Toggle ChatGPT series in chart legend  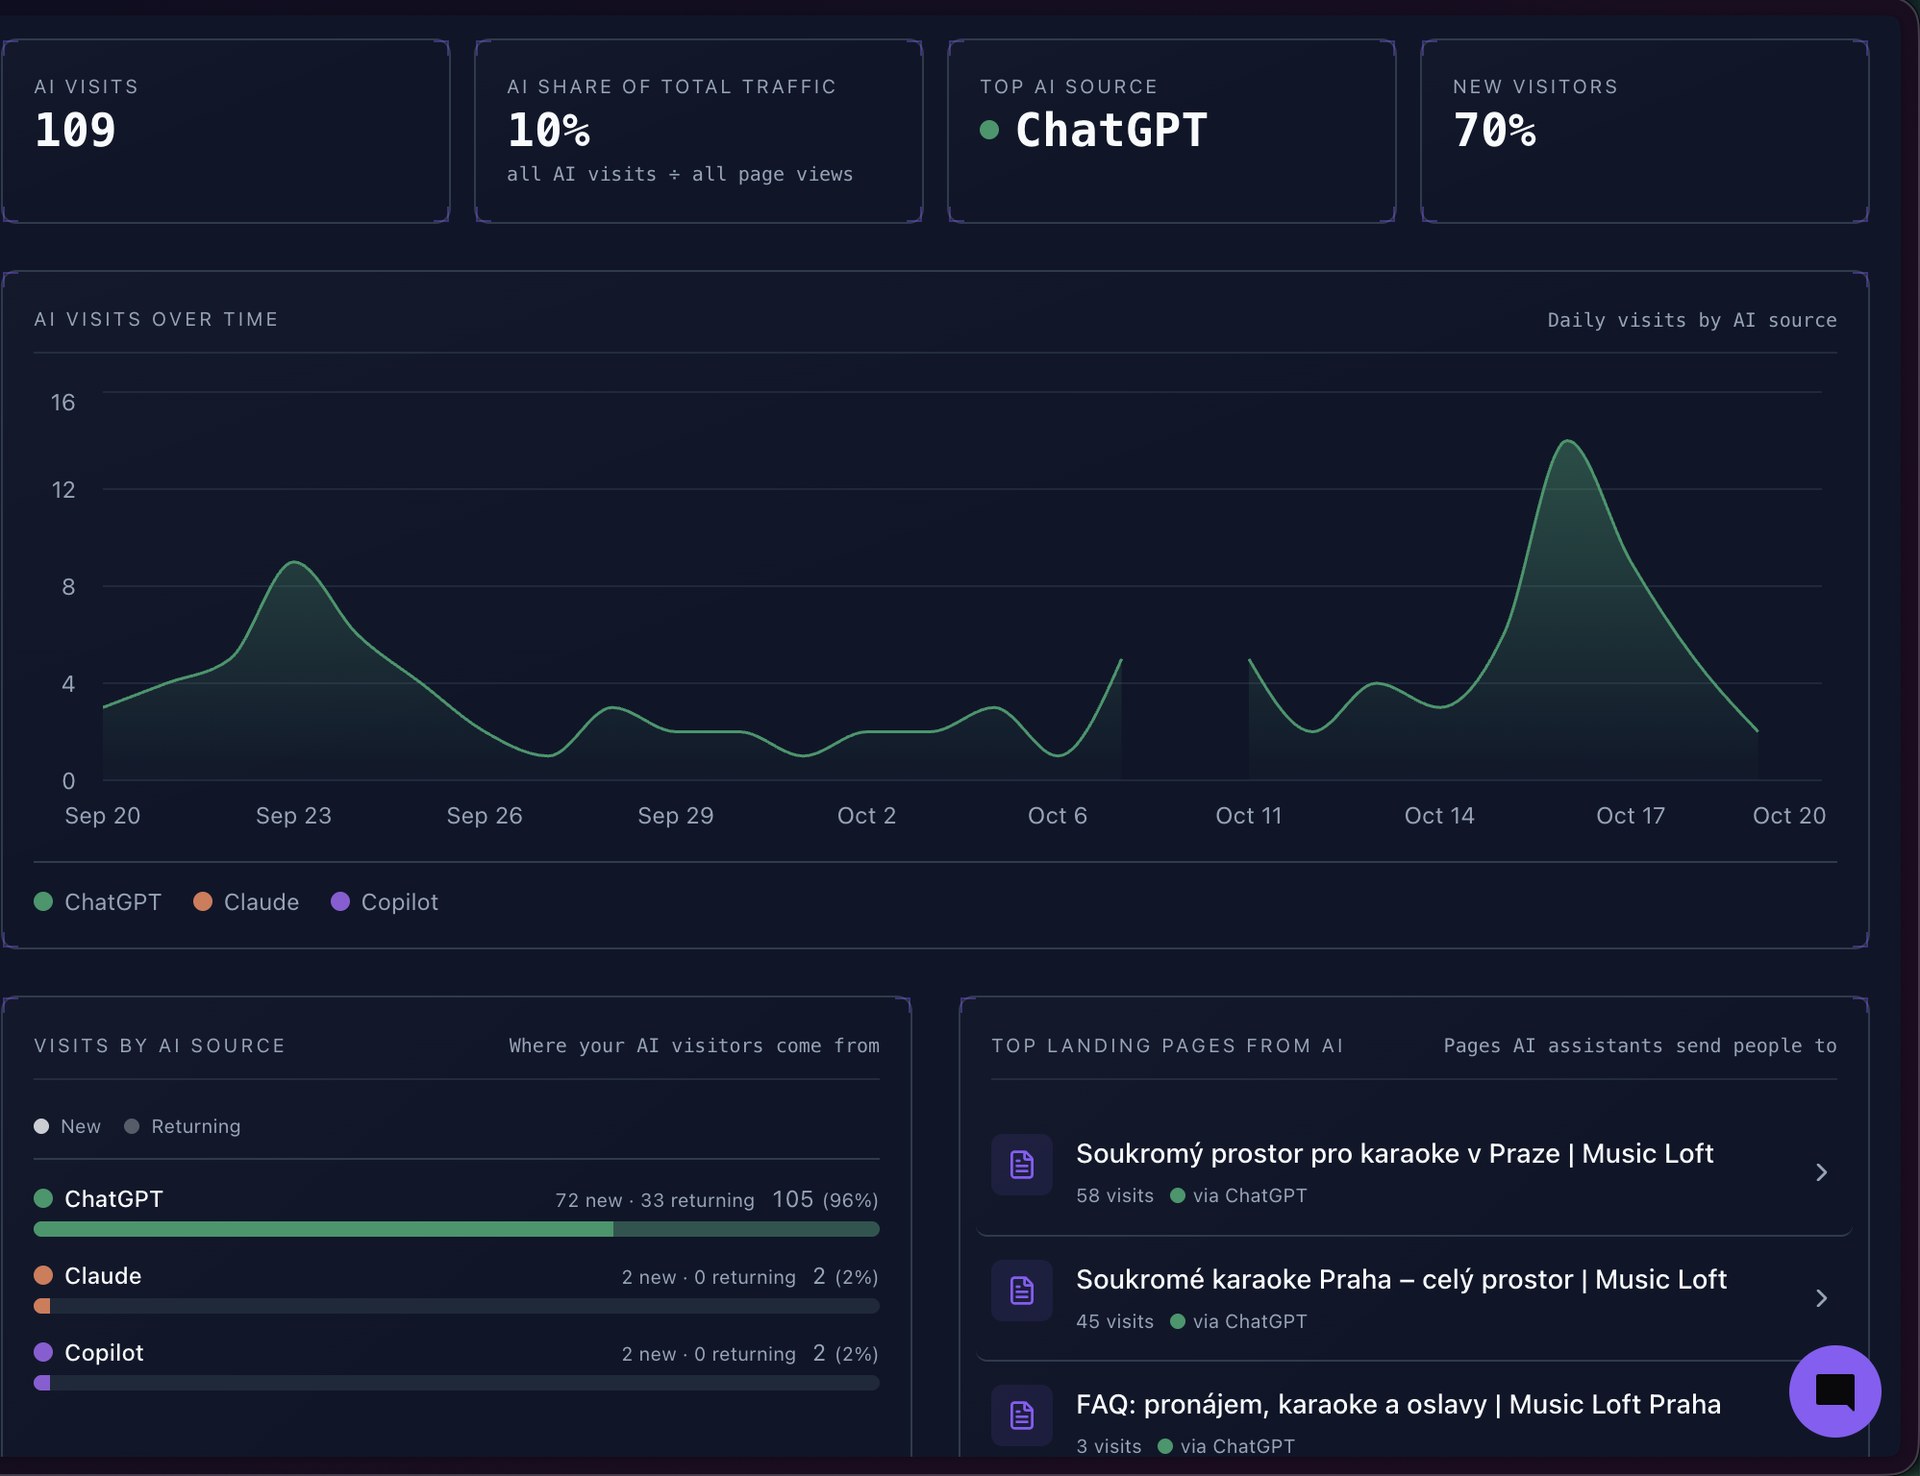click(x=98, y=902)
